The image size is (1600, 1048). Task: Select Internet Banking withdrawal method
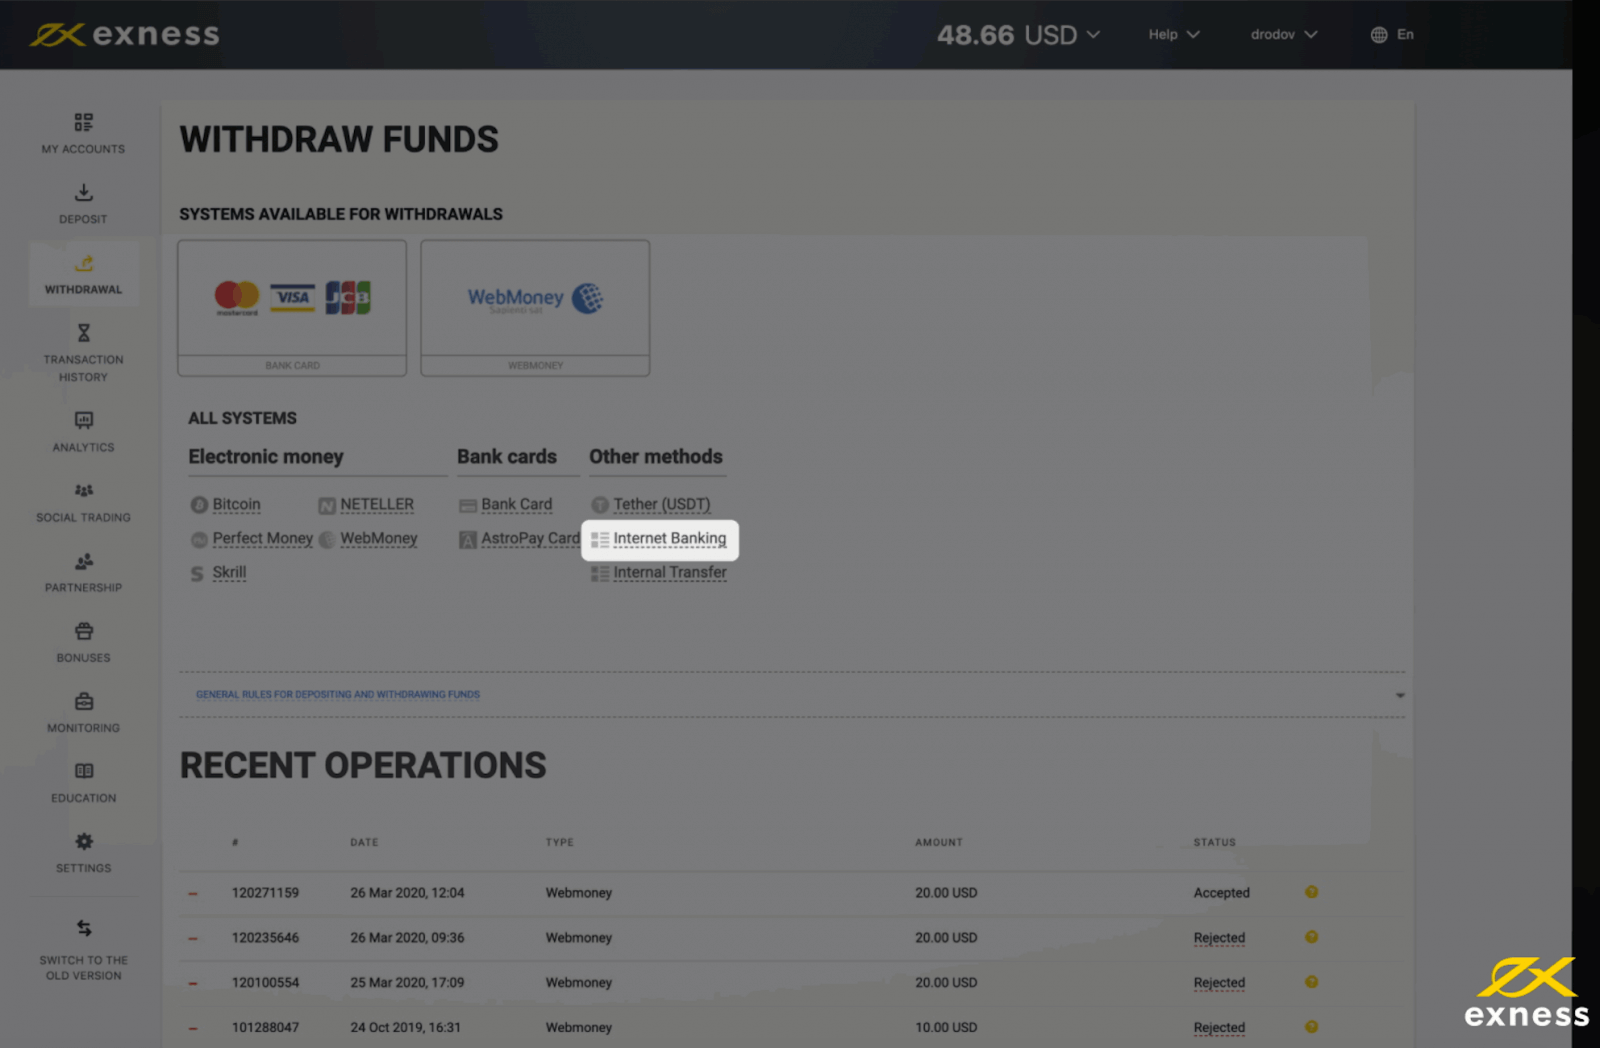[x=669, y=538]
